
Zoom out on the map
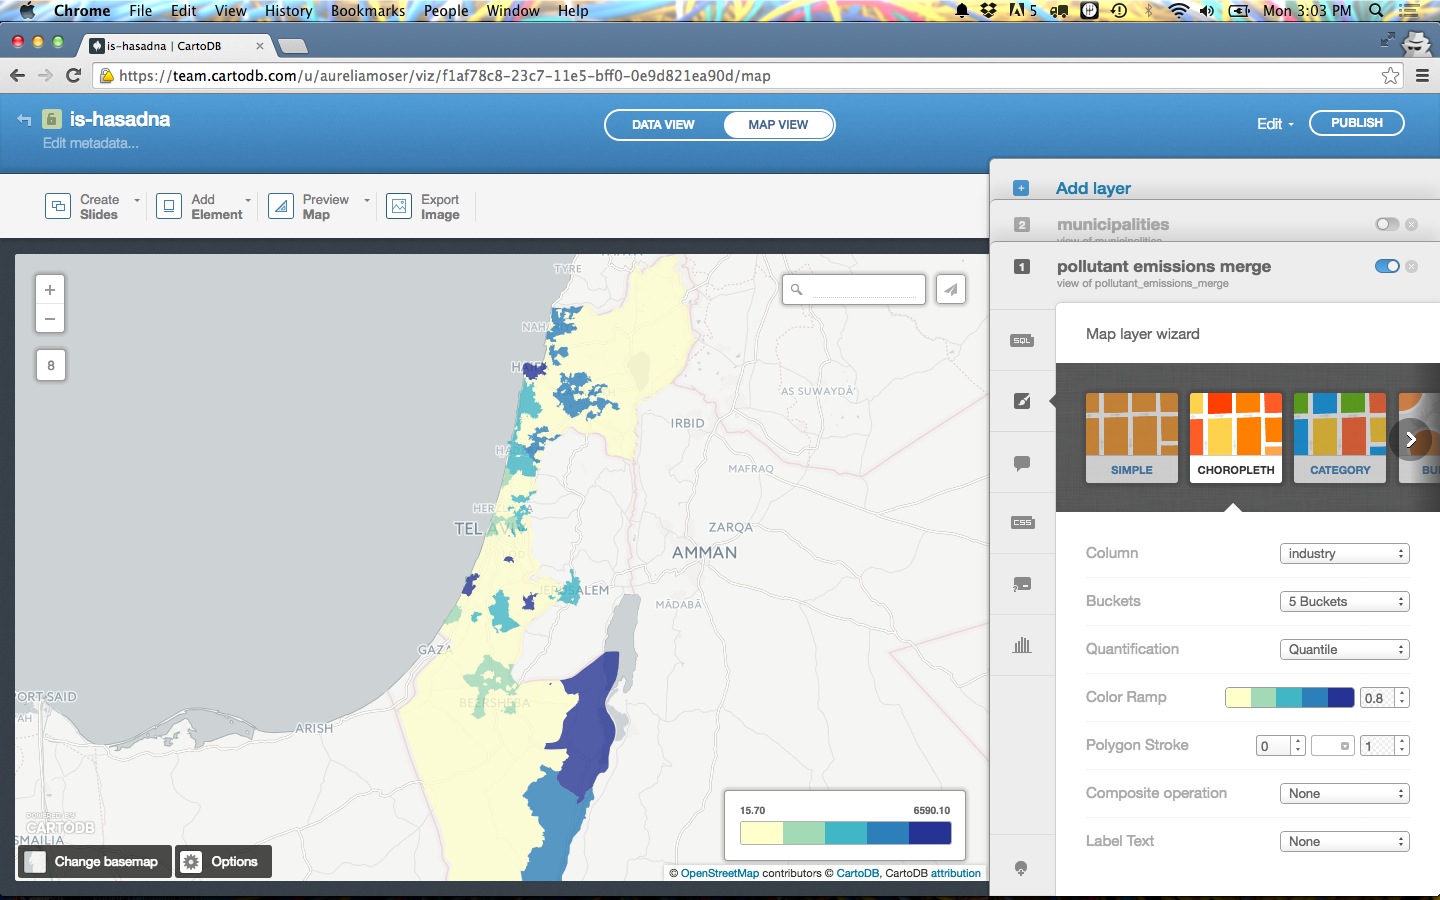pos(50,319)
